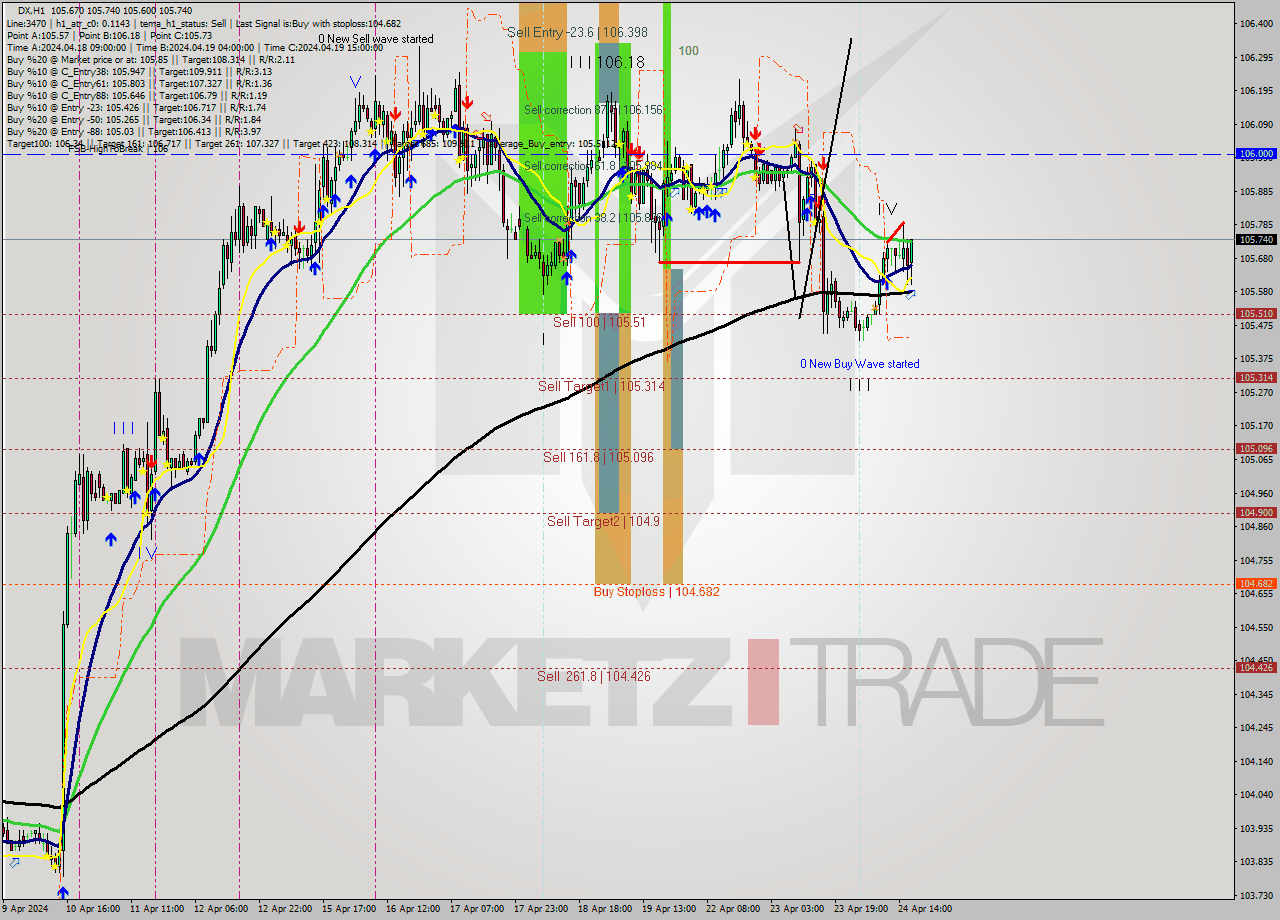Click '0 New Buy Wave started' annotation
Screen dimensions: 1280x920
click(x=859, y=364)
